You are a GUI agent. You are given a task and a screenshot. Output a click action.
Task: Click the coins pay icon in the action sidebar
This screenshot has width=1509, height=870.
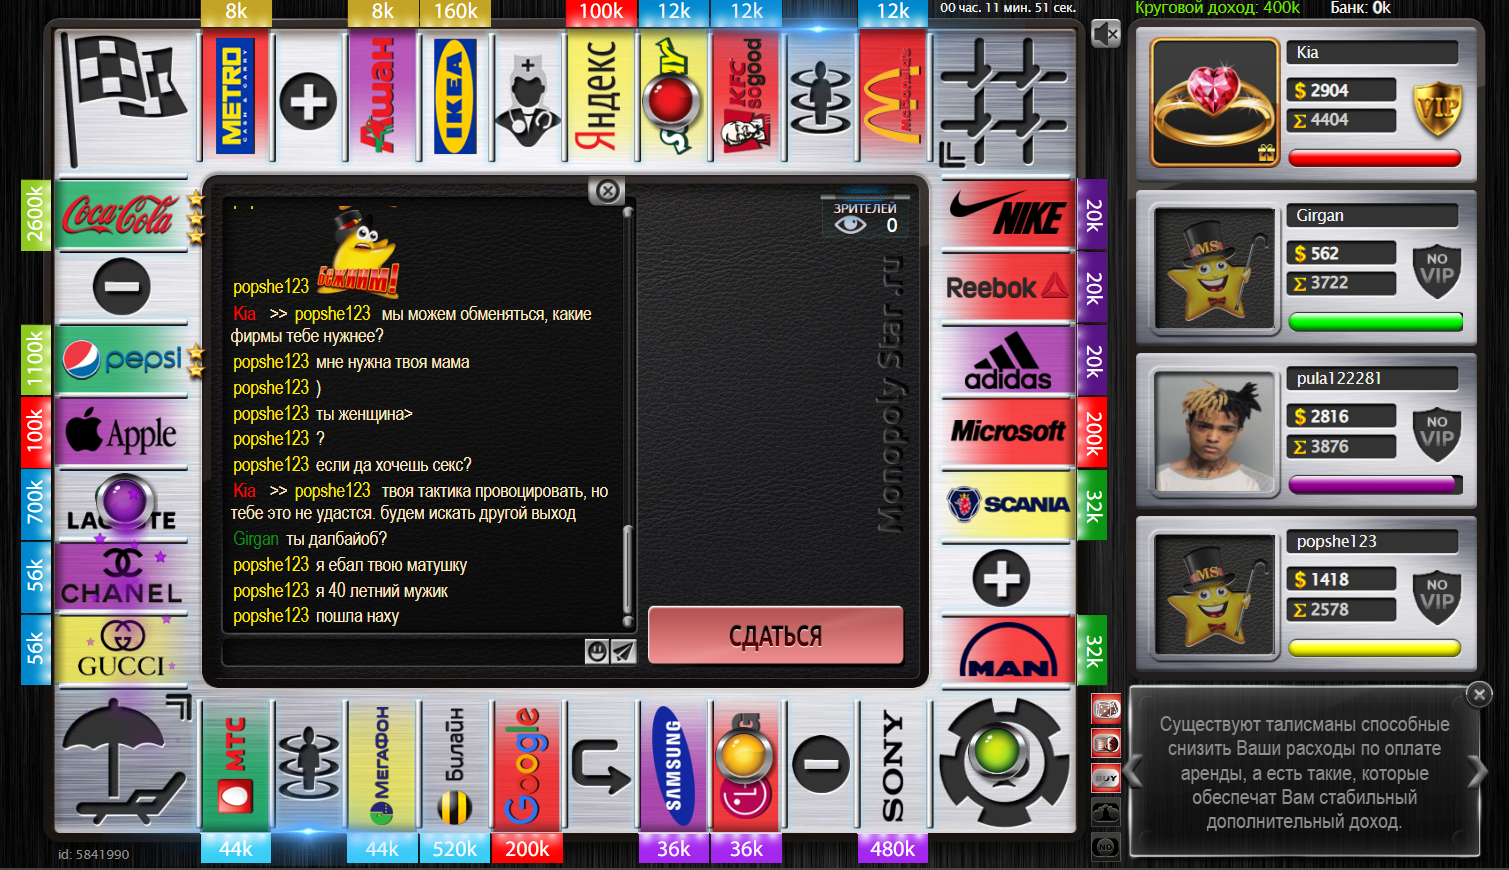pos(1106,743)
